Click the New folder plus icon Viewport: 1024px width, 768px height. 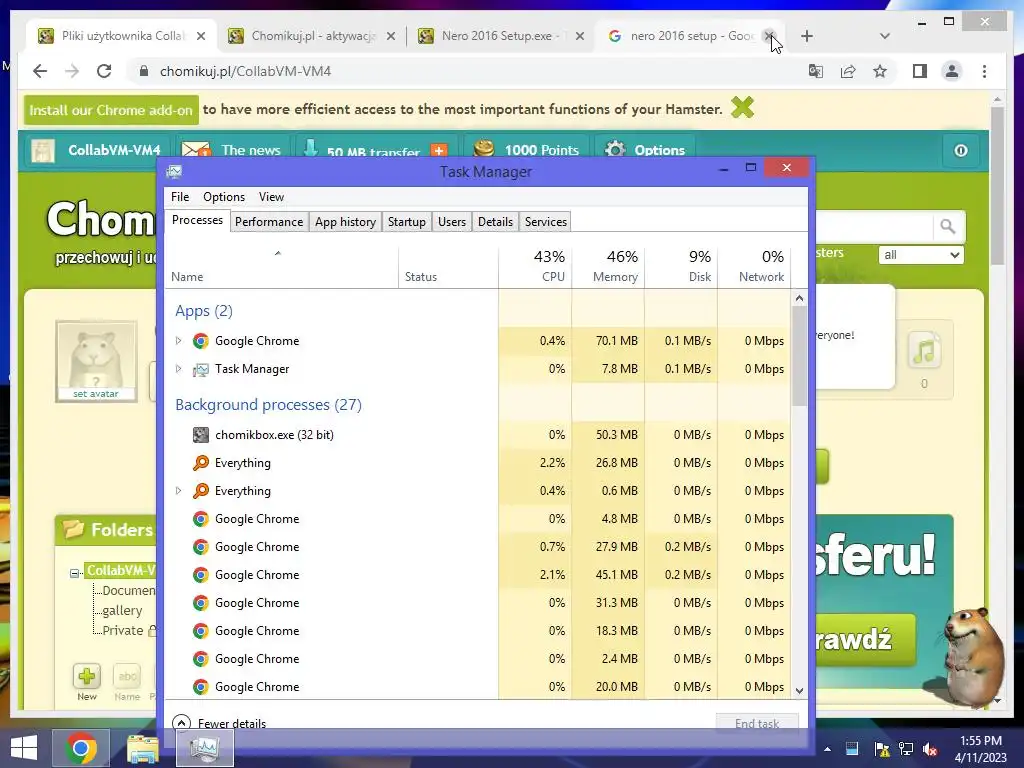point(87,676)
